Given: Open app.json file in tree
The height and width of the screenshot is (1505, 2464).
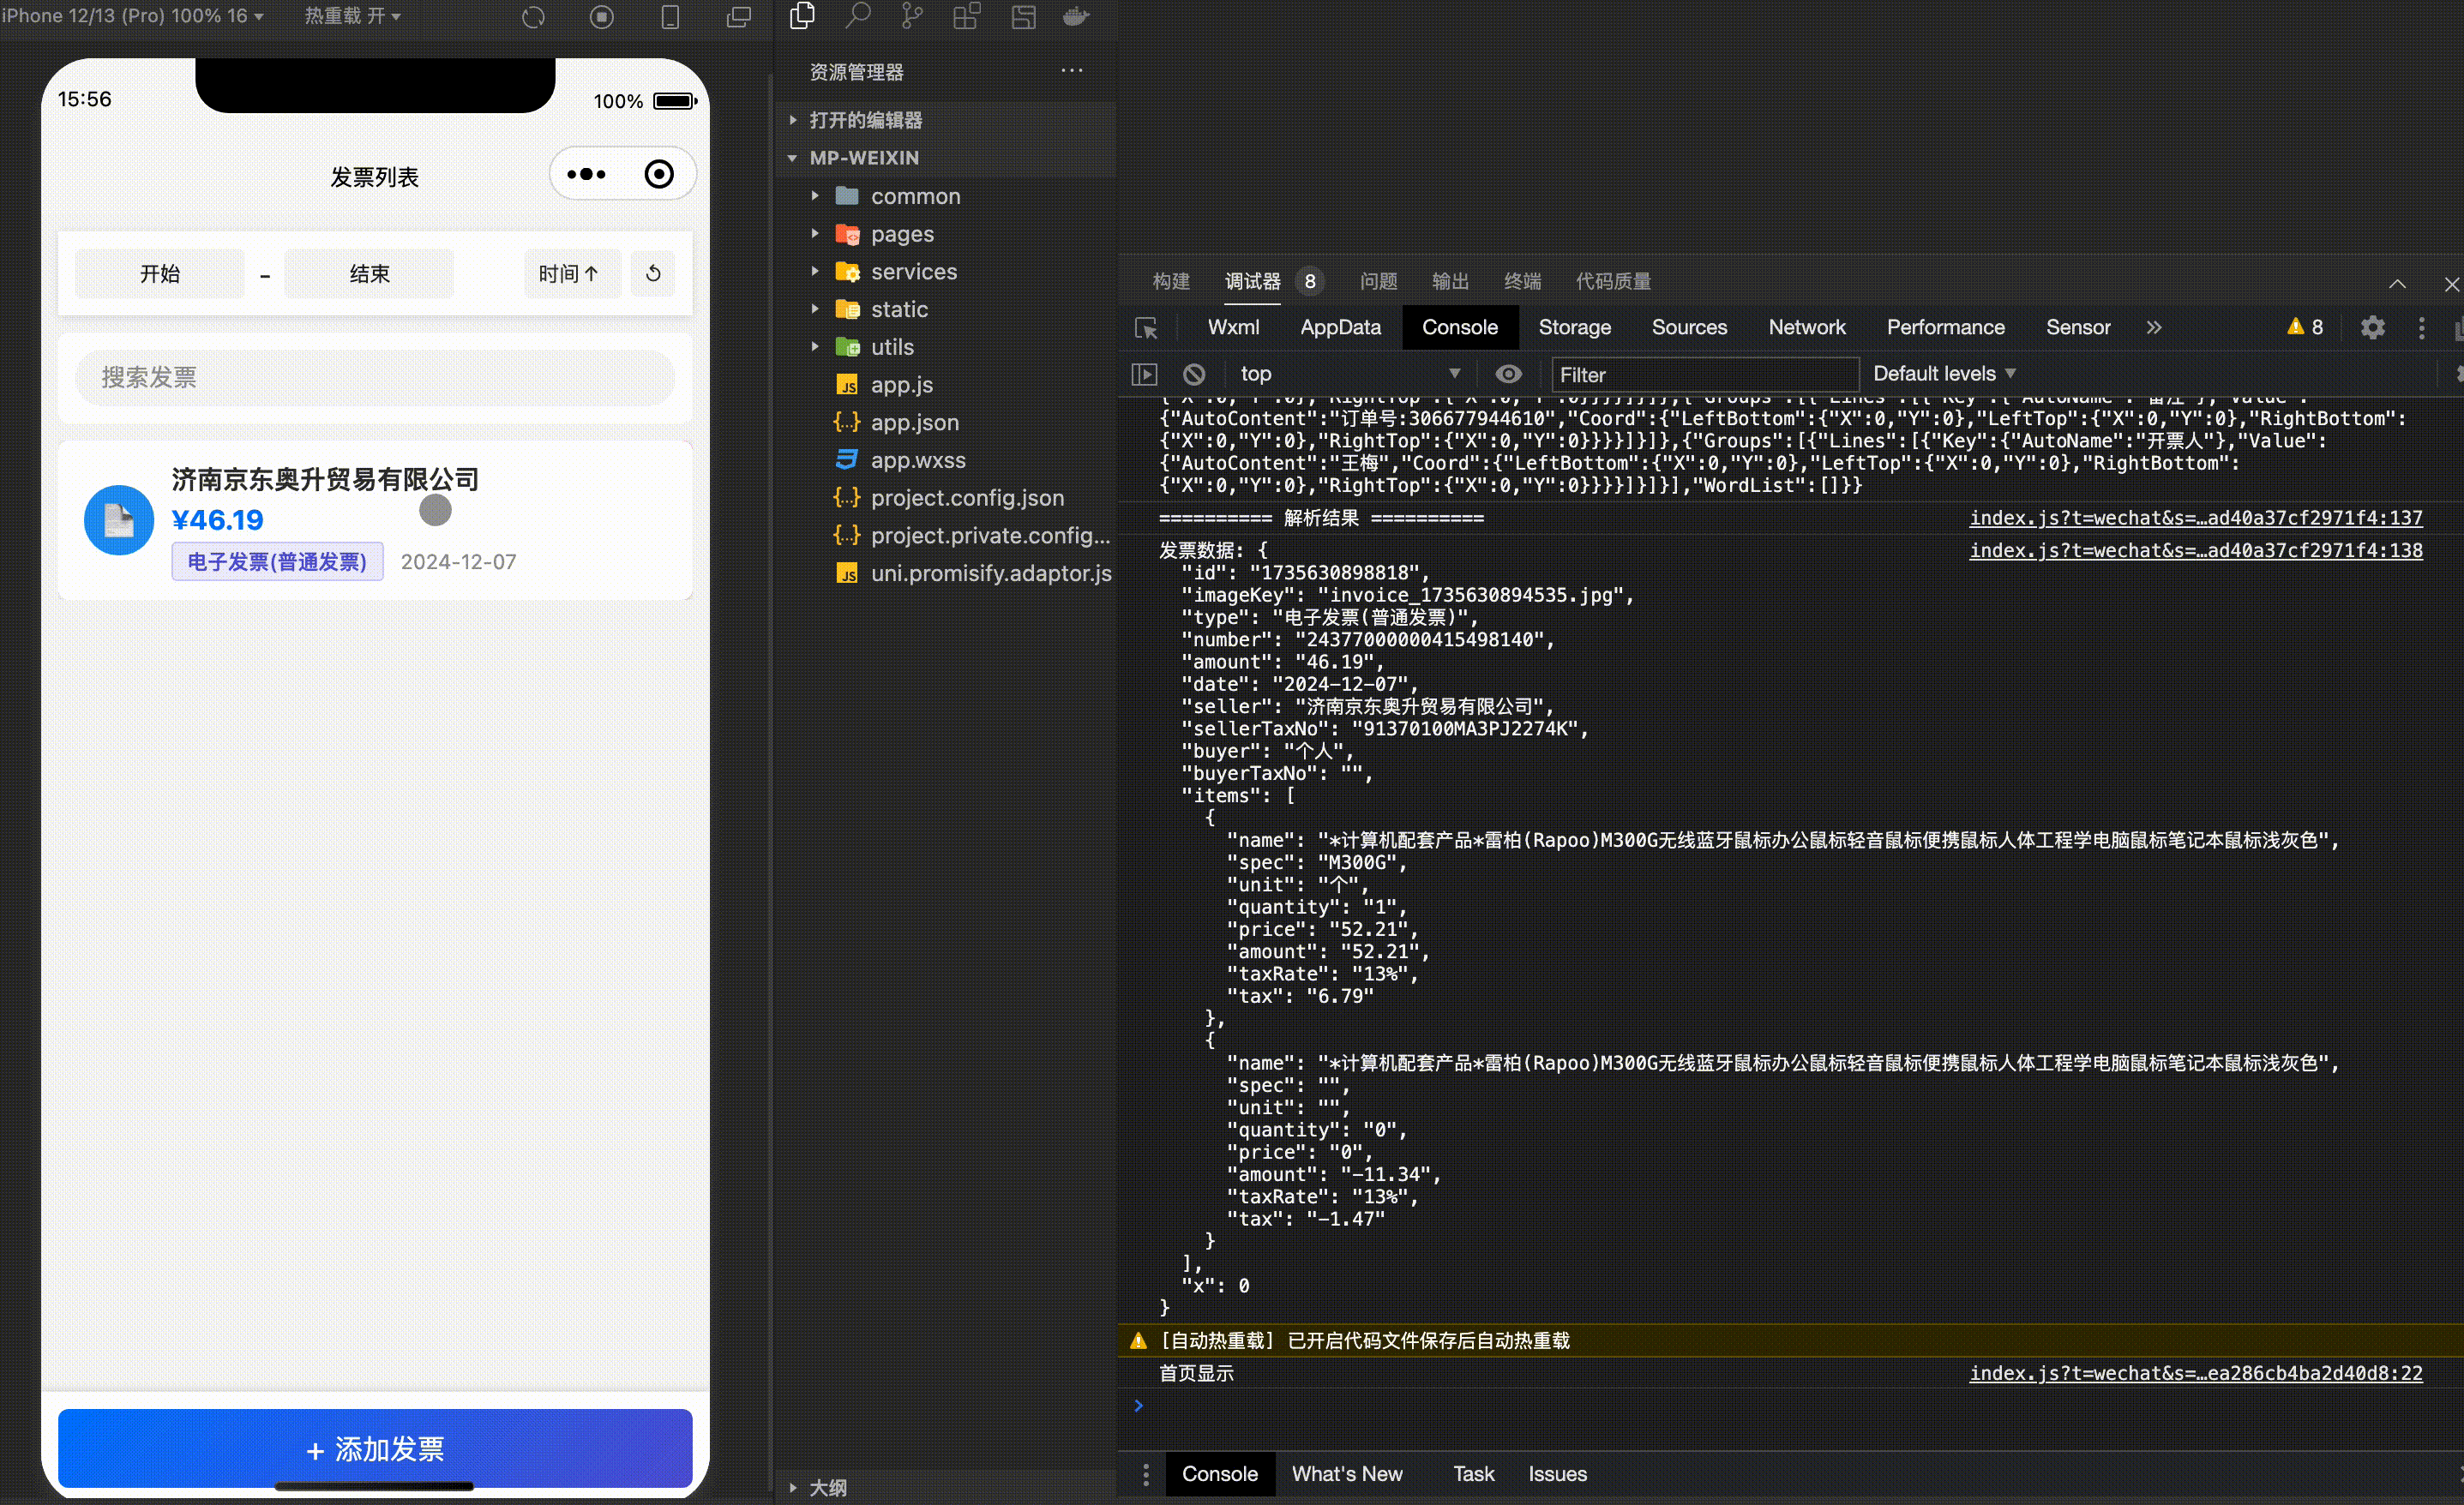Looking at the screenshot, I should (945, 422).
